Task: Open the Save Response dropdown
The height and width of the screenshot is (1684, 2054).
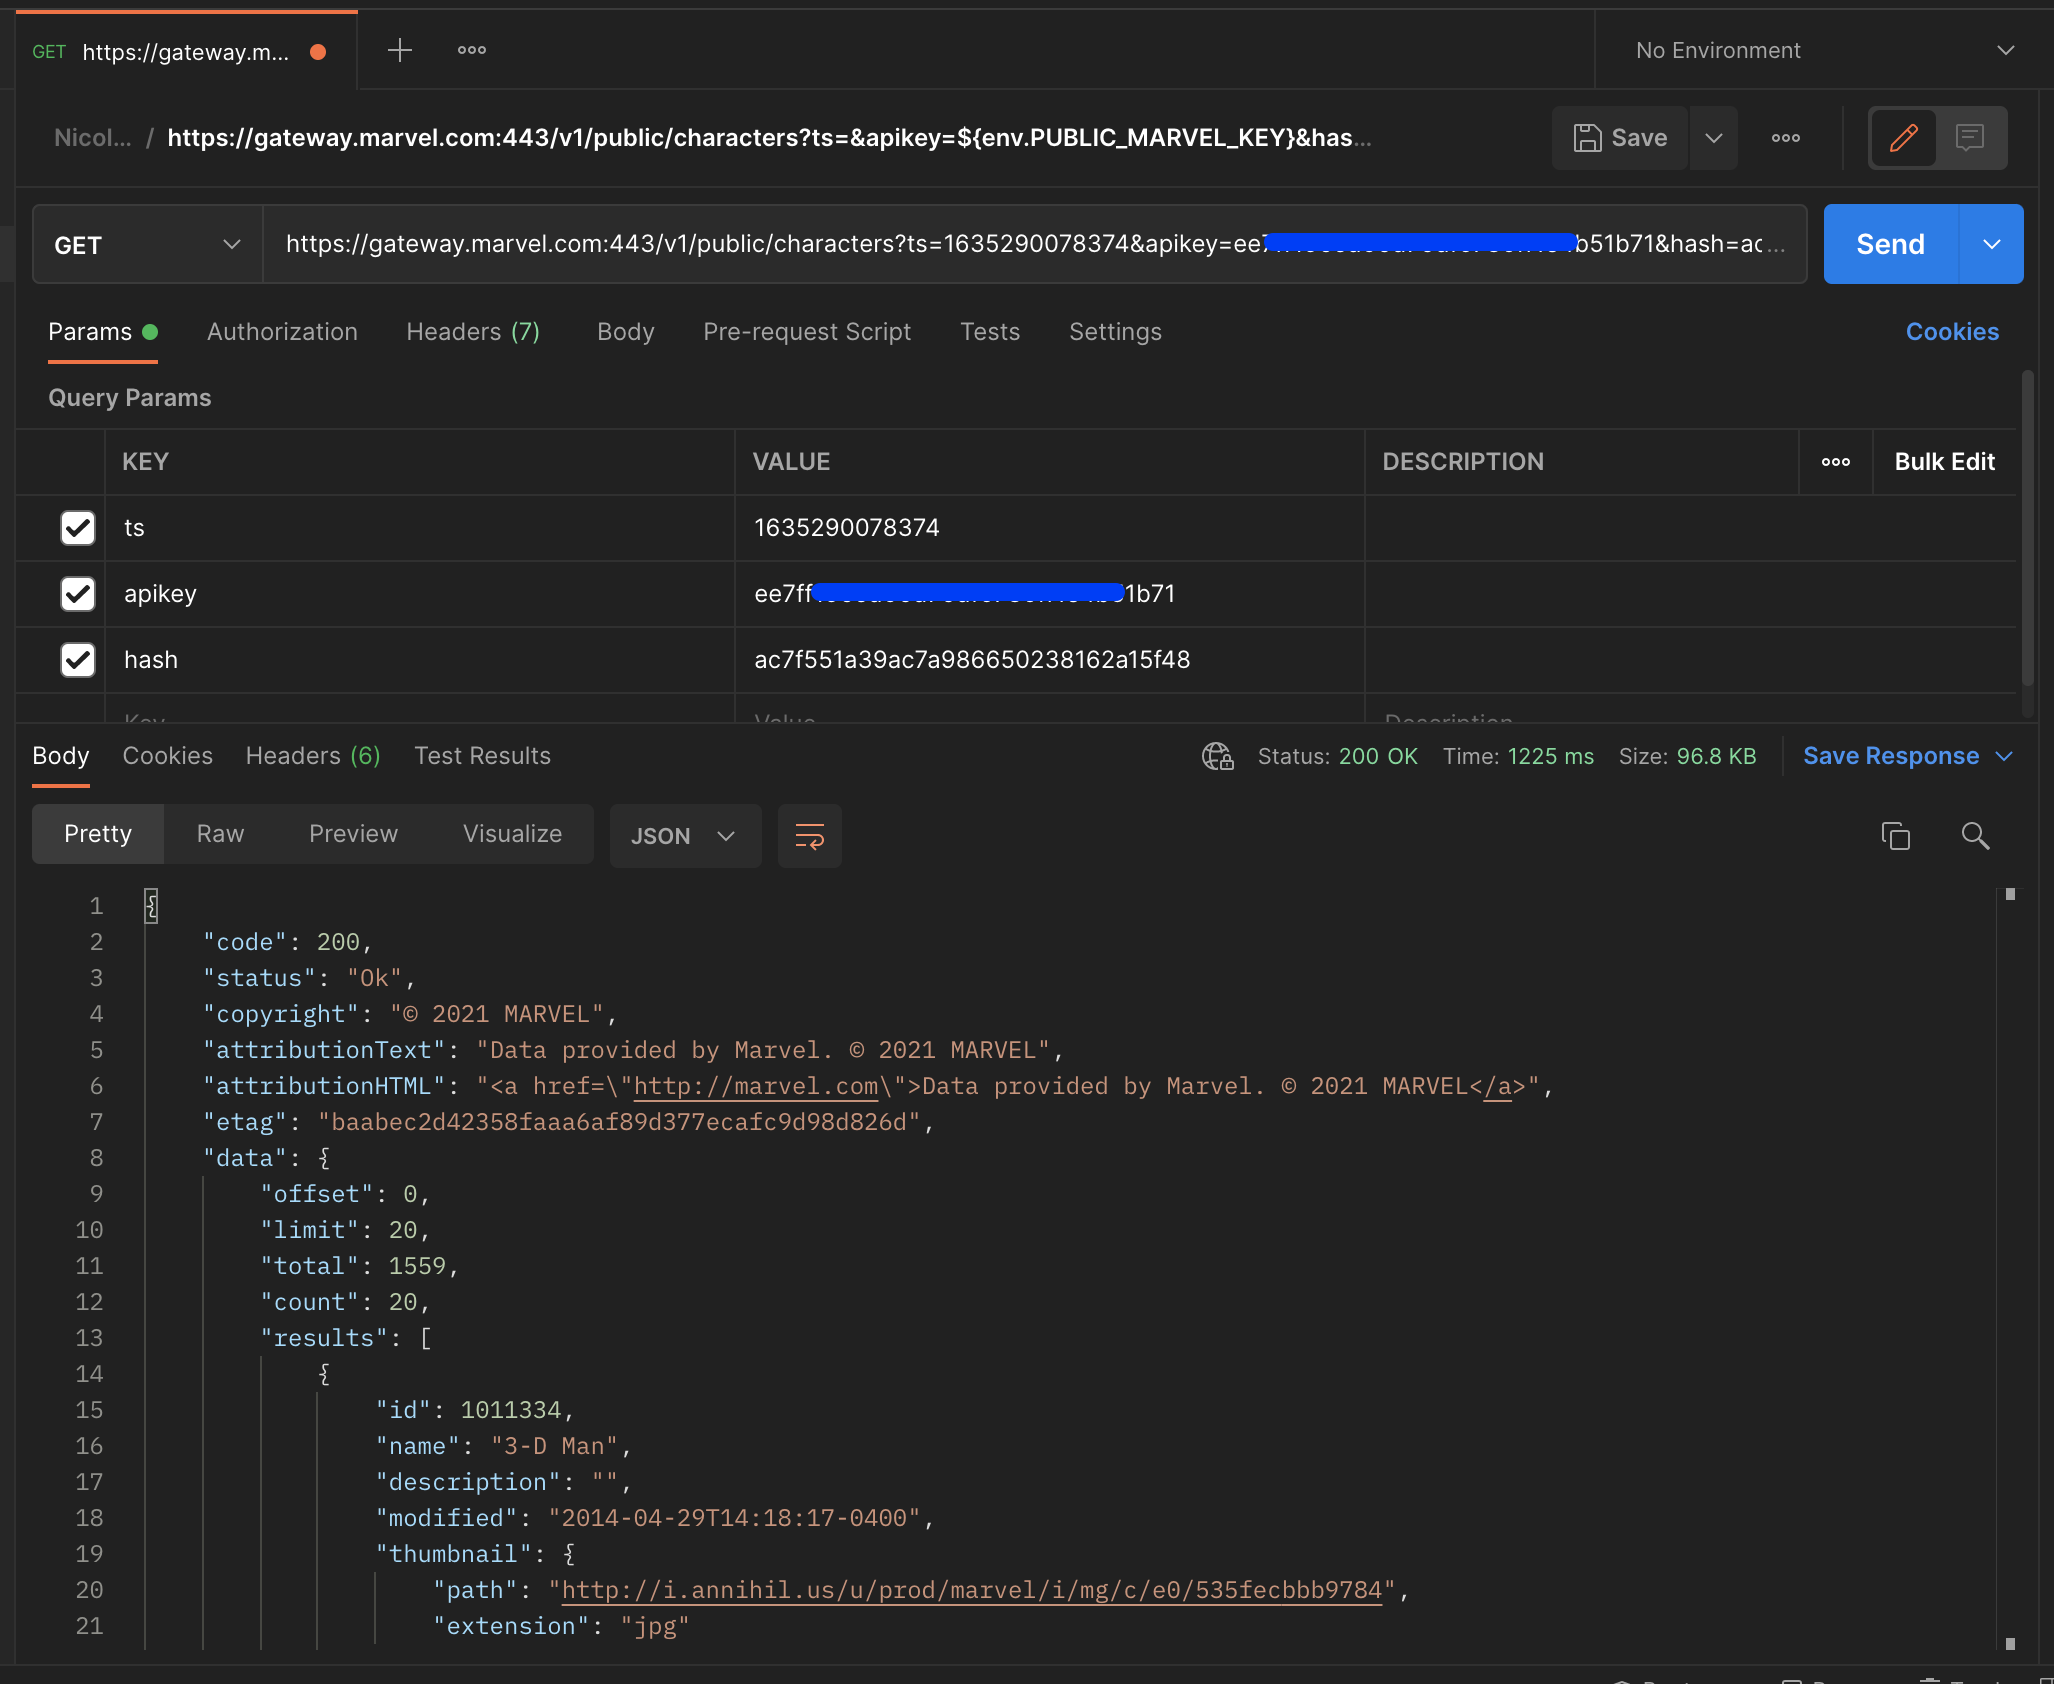Action: 1907,756
